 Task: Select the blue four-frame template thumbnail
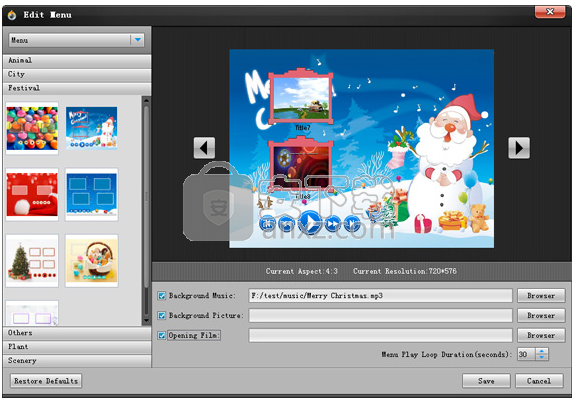[x=91, y=194]
